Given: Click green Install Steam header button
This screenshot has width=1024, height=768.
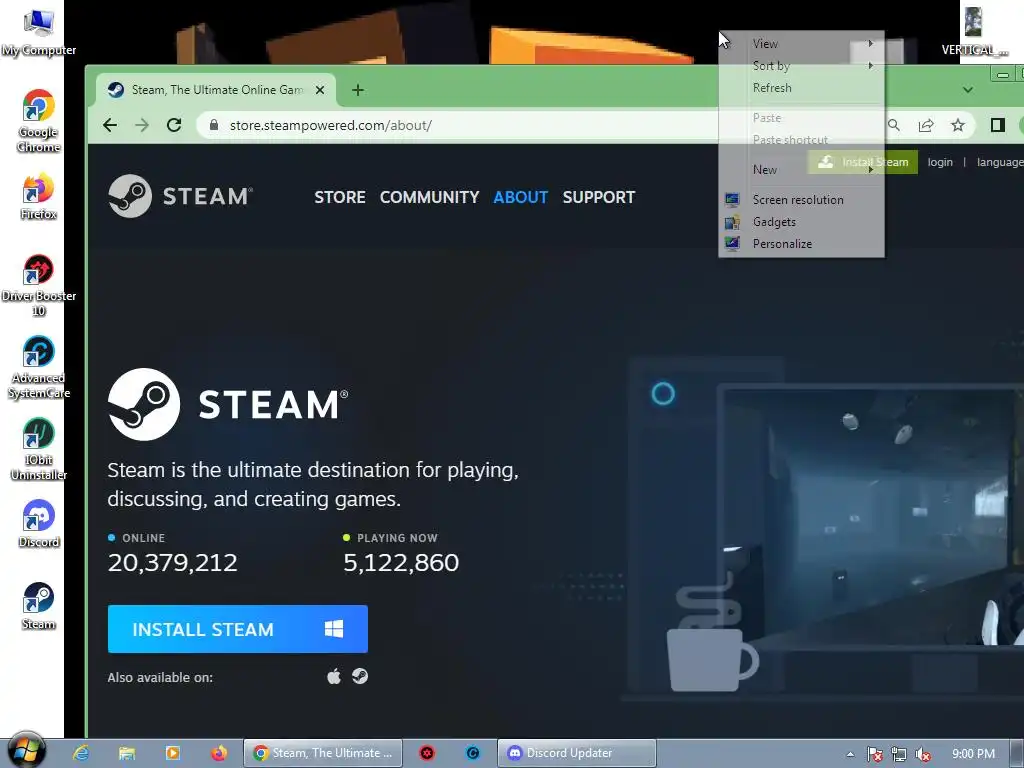Looking at the screenshot, I should pos(863,162).
